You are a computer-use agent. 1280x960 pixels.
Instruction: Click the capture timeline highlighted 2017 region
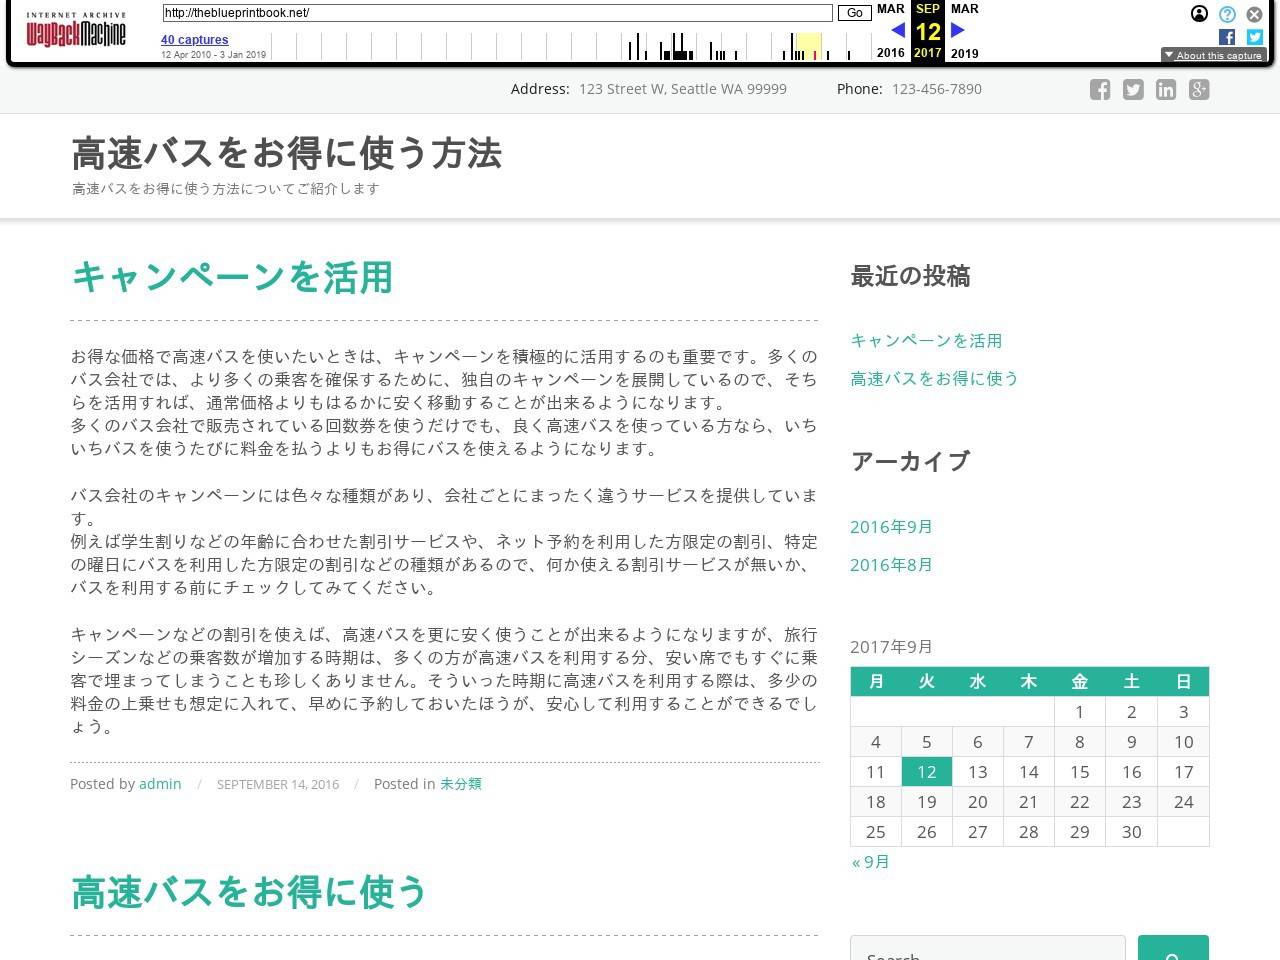tap(808, 46)
